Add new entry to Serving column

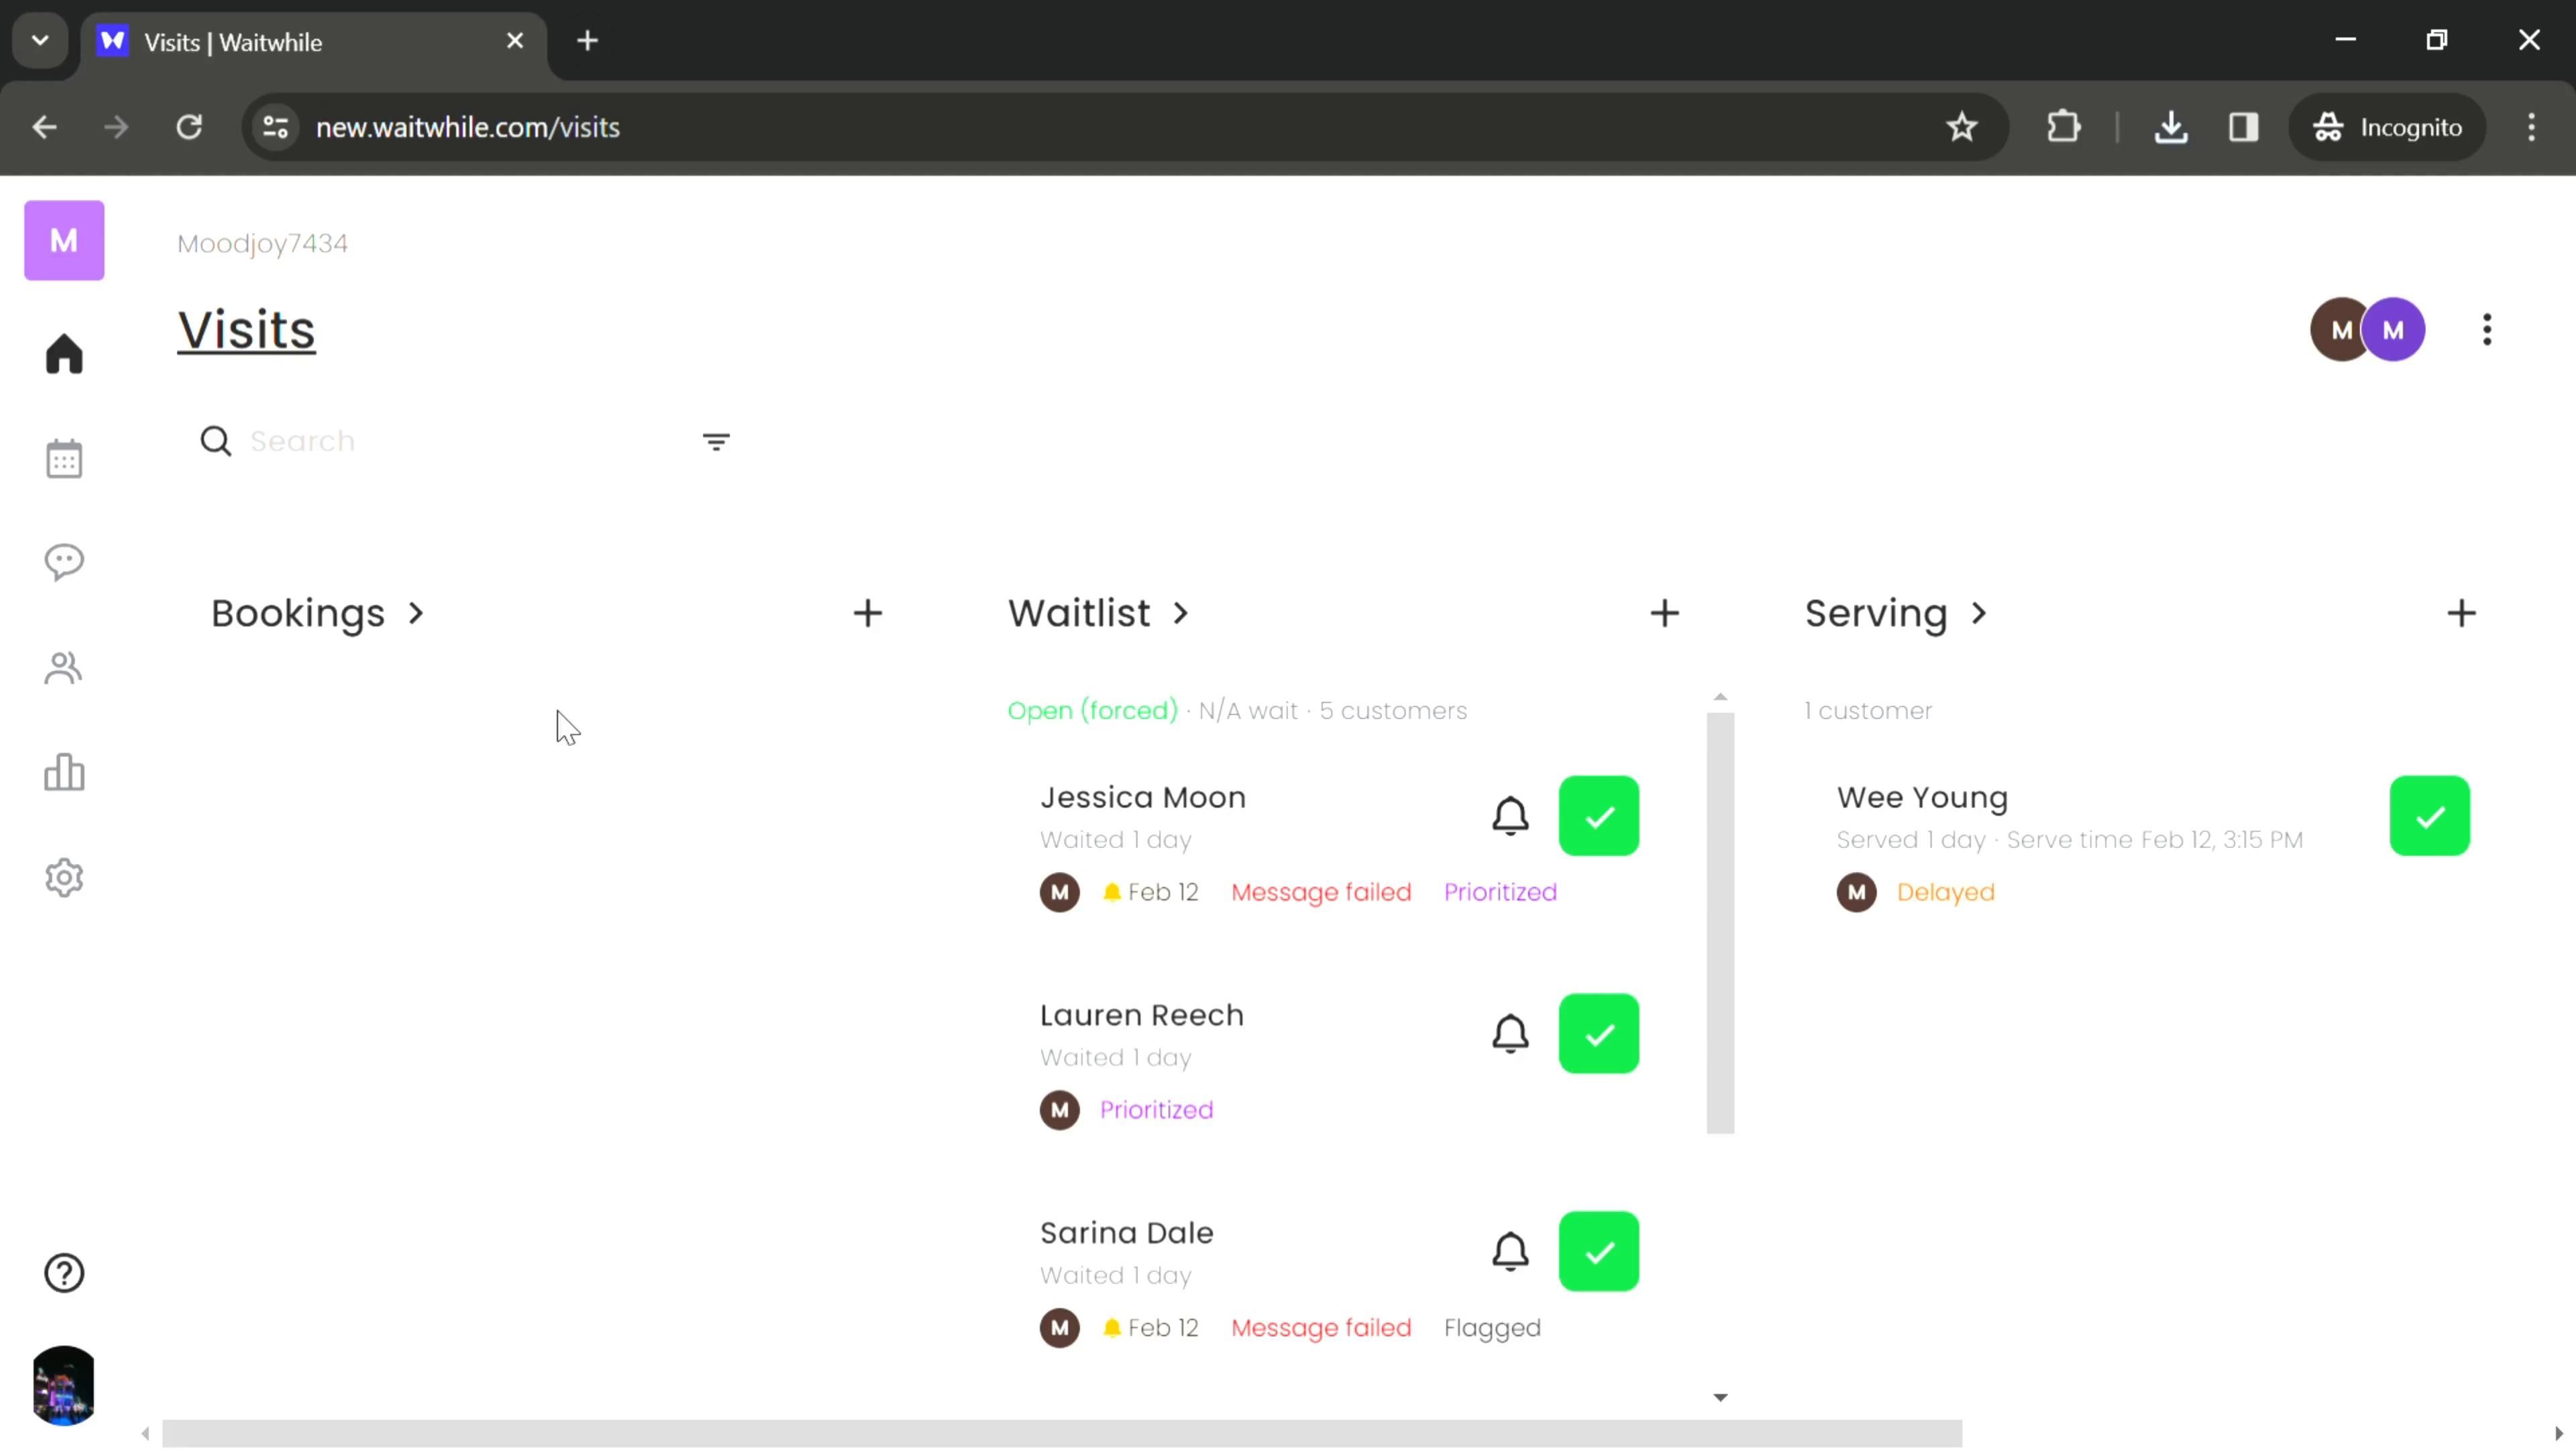pos(2461,612)
